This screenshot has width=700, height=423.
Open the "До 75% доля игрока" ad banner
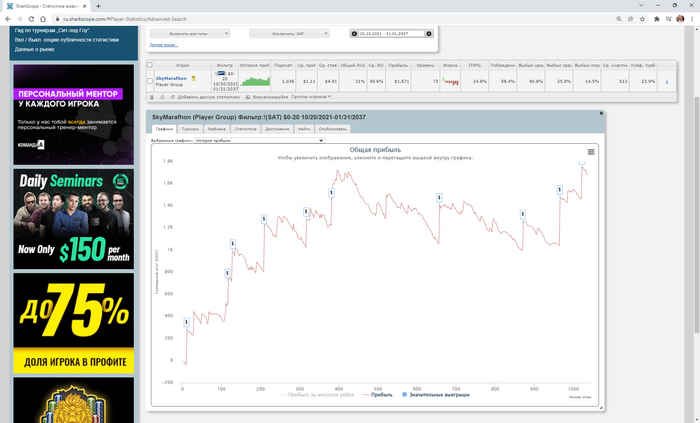coord(74,323)
